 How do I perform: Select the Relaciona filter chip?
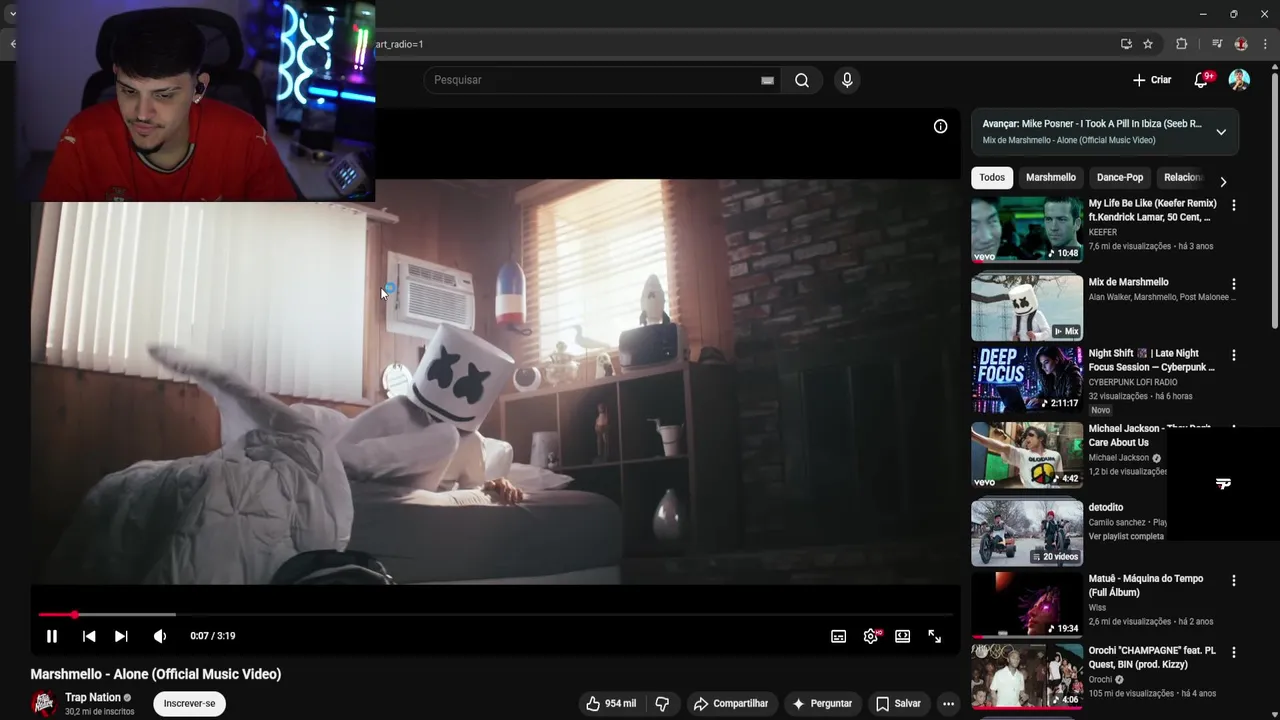point(1183,177)
